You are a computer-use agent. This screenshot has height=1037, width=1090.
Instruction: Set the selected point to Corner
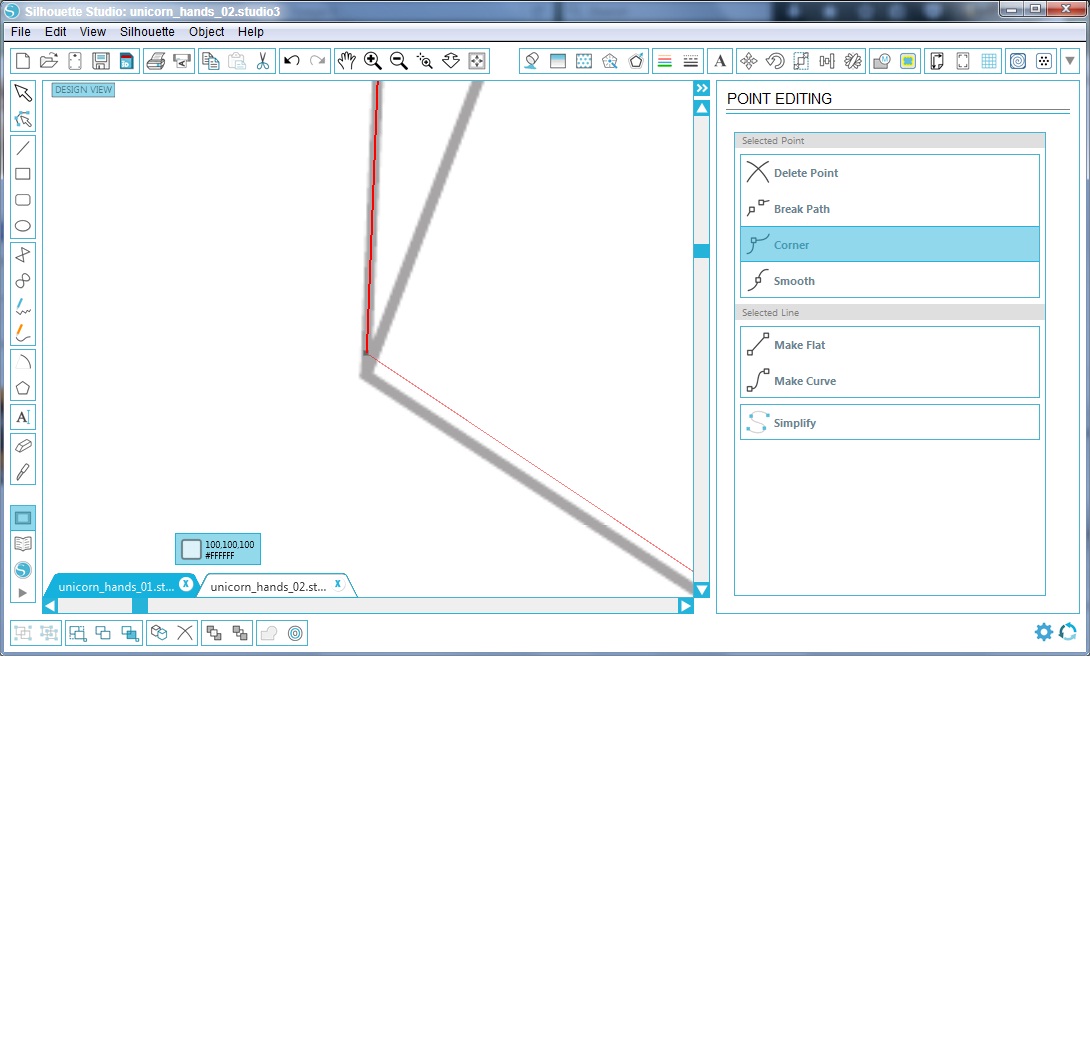click(x=890, y=245)
